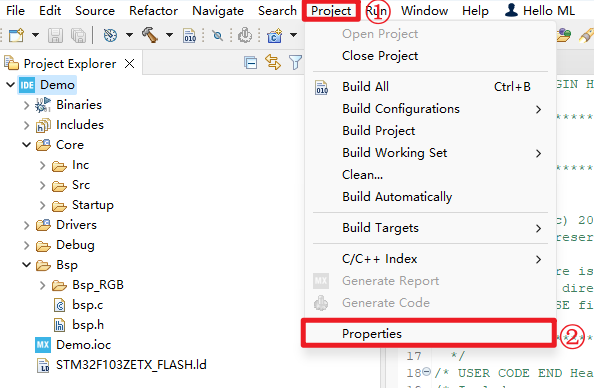The height and width of the screenshot is (388, 594).
Task: Open the dropdown arrow next to the configuration gear icon
Action: coord(129,35)
